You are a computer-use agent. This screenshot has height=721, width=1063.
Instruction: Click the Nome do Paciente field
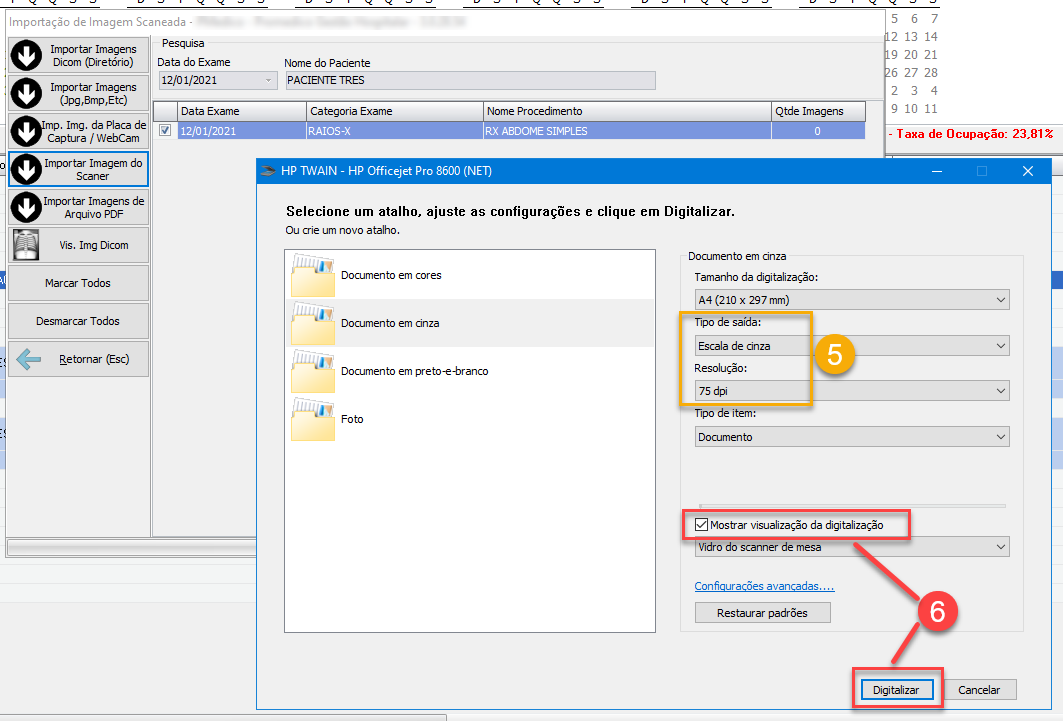coord(470,81)
